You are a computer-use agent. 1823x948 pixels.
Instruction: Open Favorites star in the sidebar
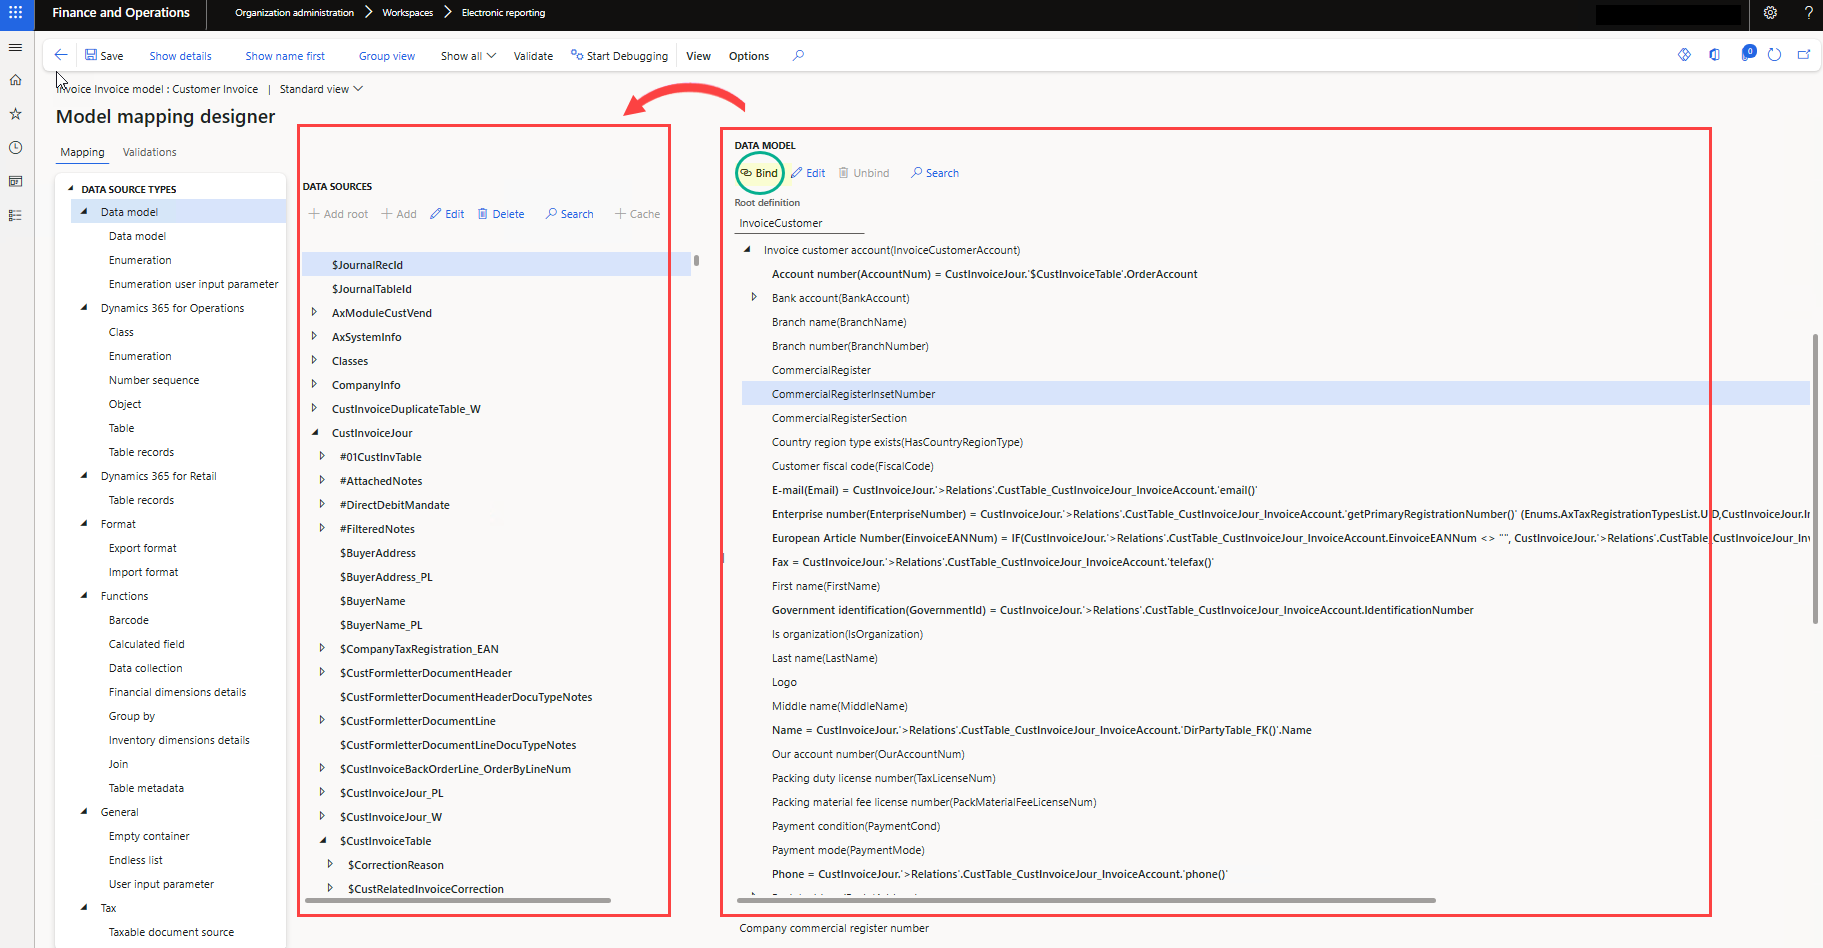point(16,114)
